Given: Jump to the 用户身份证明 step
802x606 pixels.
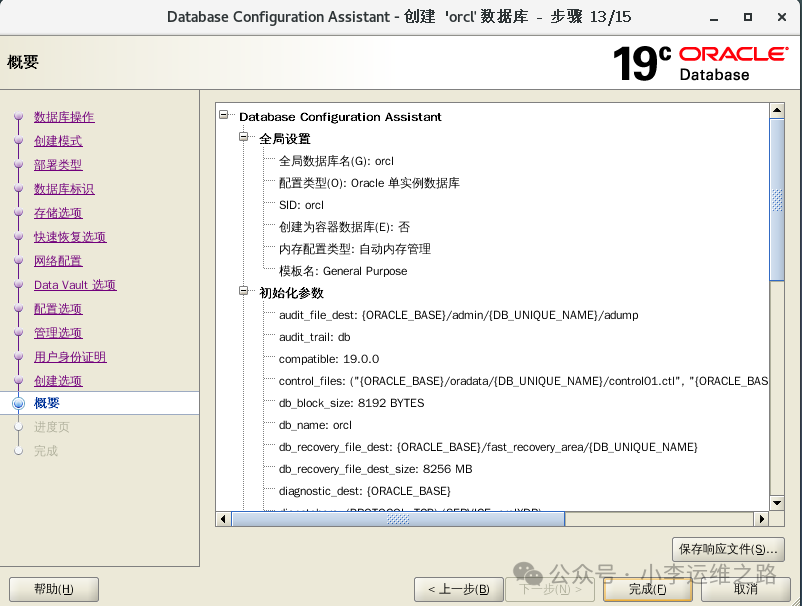Looking at the screenshot, I should coord(70,357).
